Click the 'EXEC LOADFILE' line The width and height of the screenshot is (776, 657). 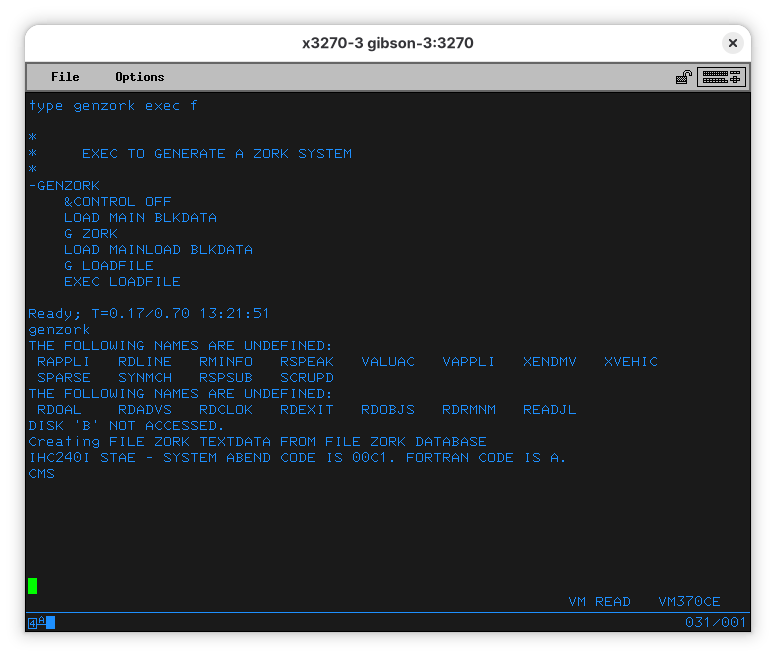point(122,282)
